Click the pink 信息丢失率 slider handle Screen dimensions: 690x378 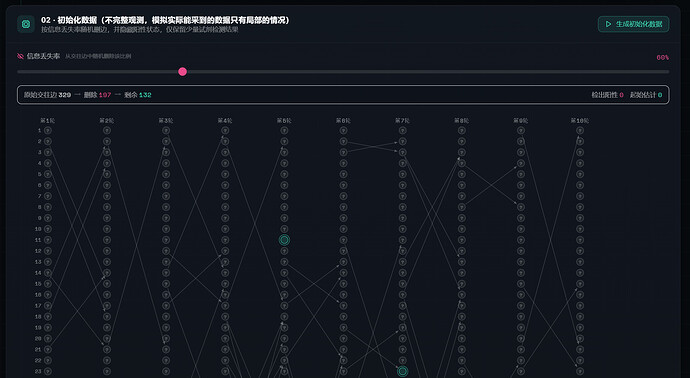183,72
